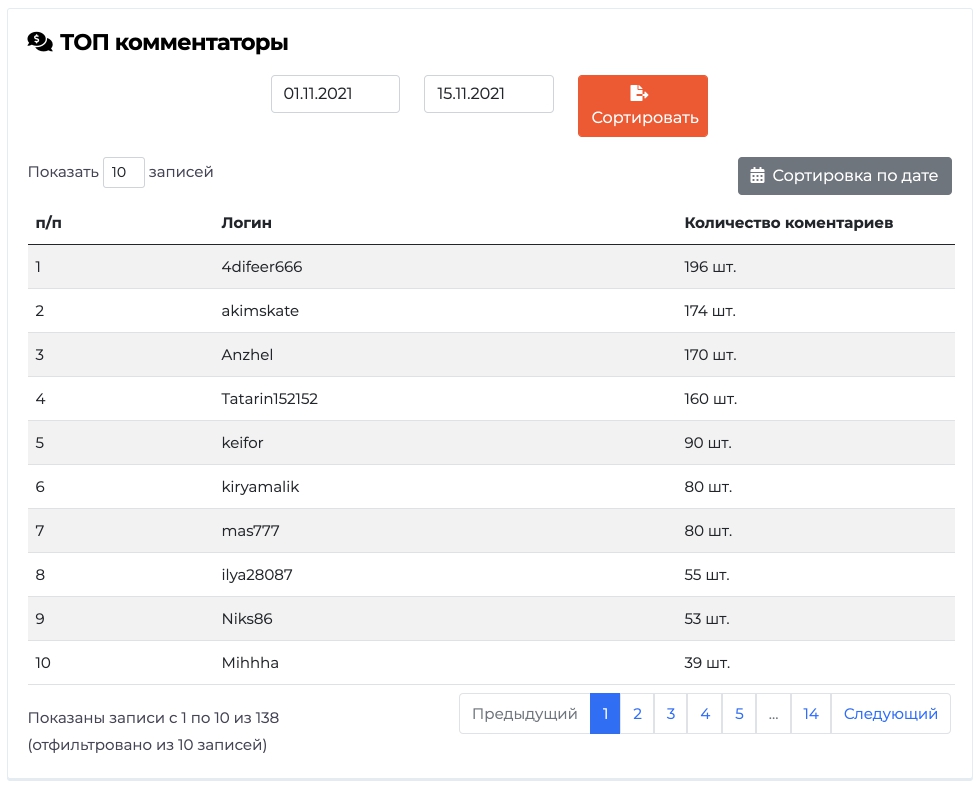Open the start date field 01.11.2021
Viewport: 980px width, 792px height.
click(x=335, y=94)
